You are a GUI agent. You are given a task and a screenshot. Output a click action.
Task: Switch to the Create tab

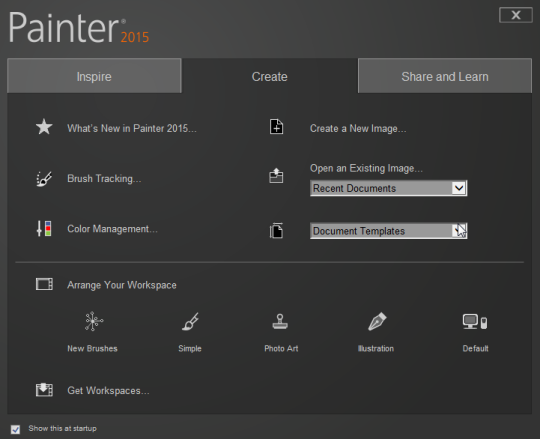pos(270,76)
